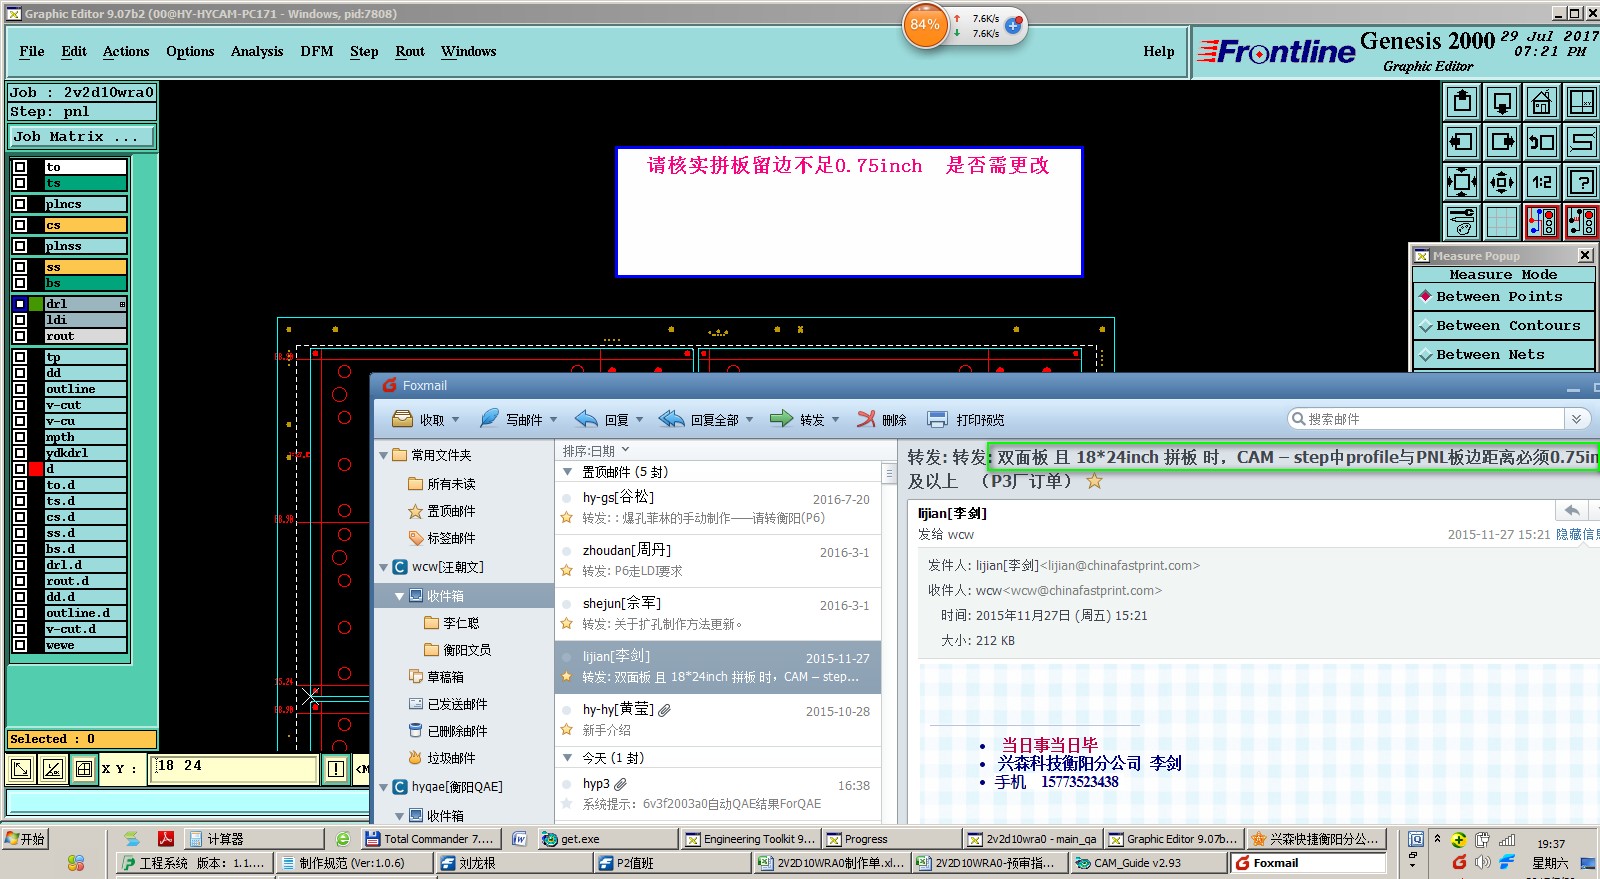Click the Foxmail 搜索邮件 search box

(x=1426, y=419)
